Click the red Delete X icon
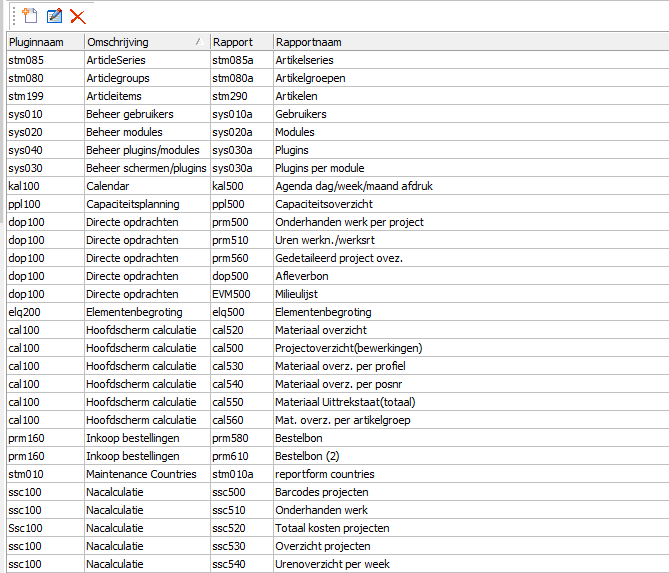 (x=78, y=17)
